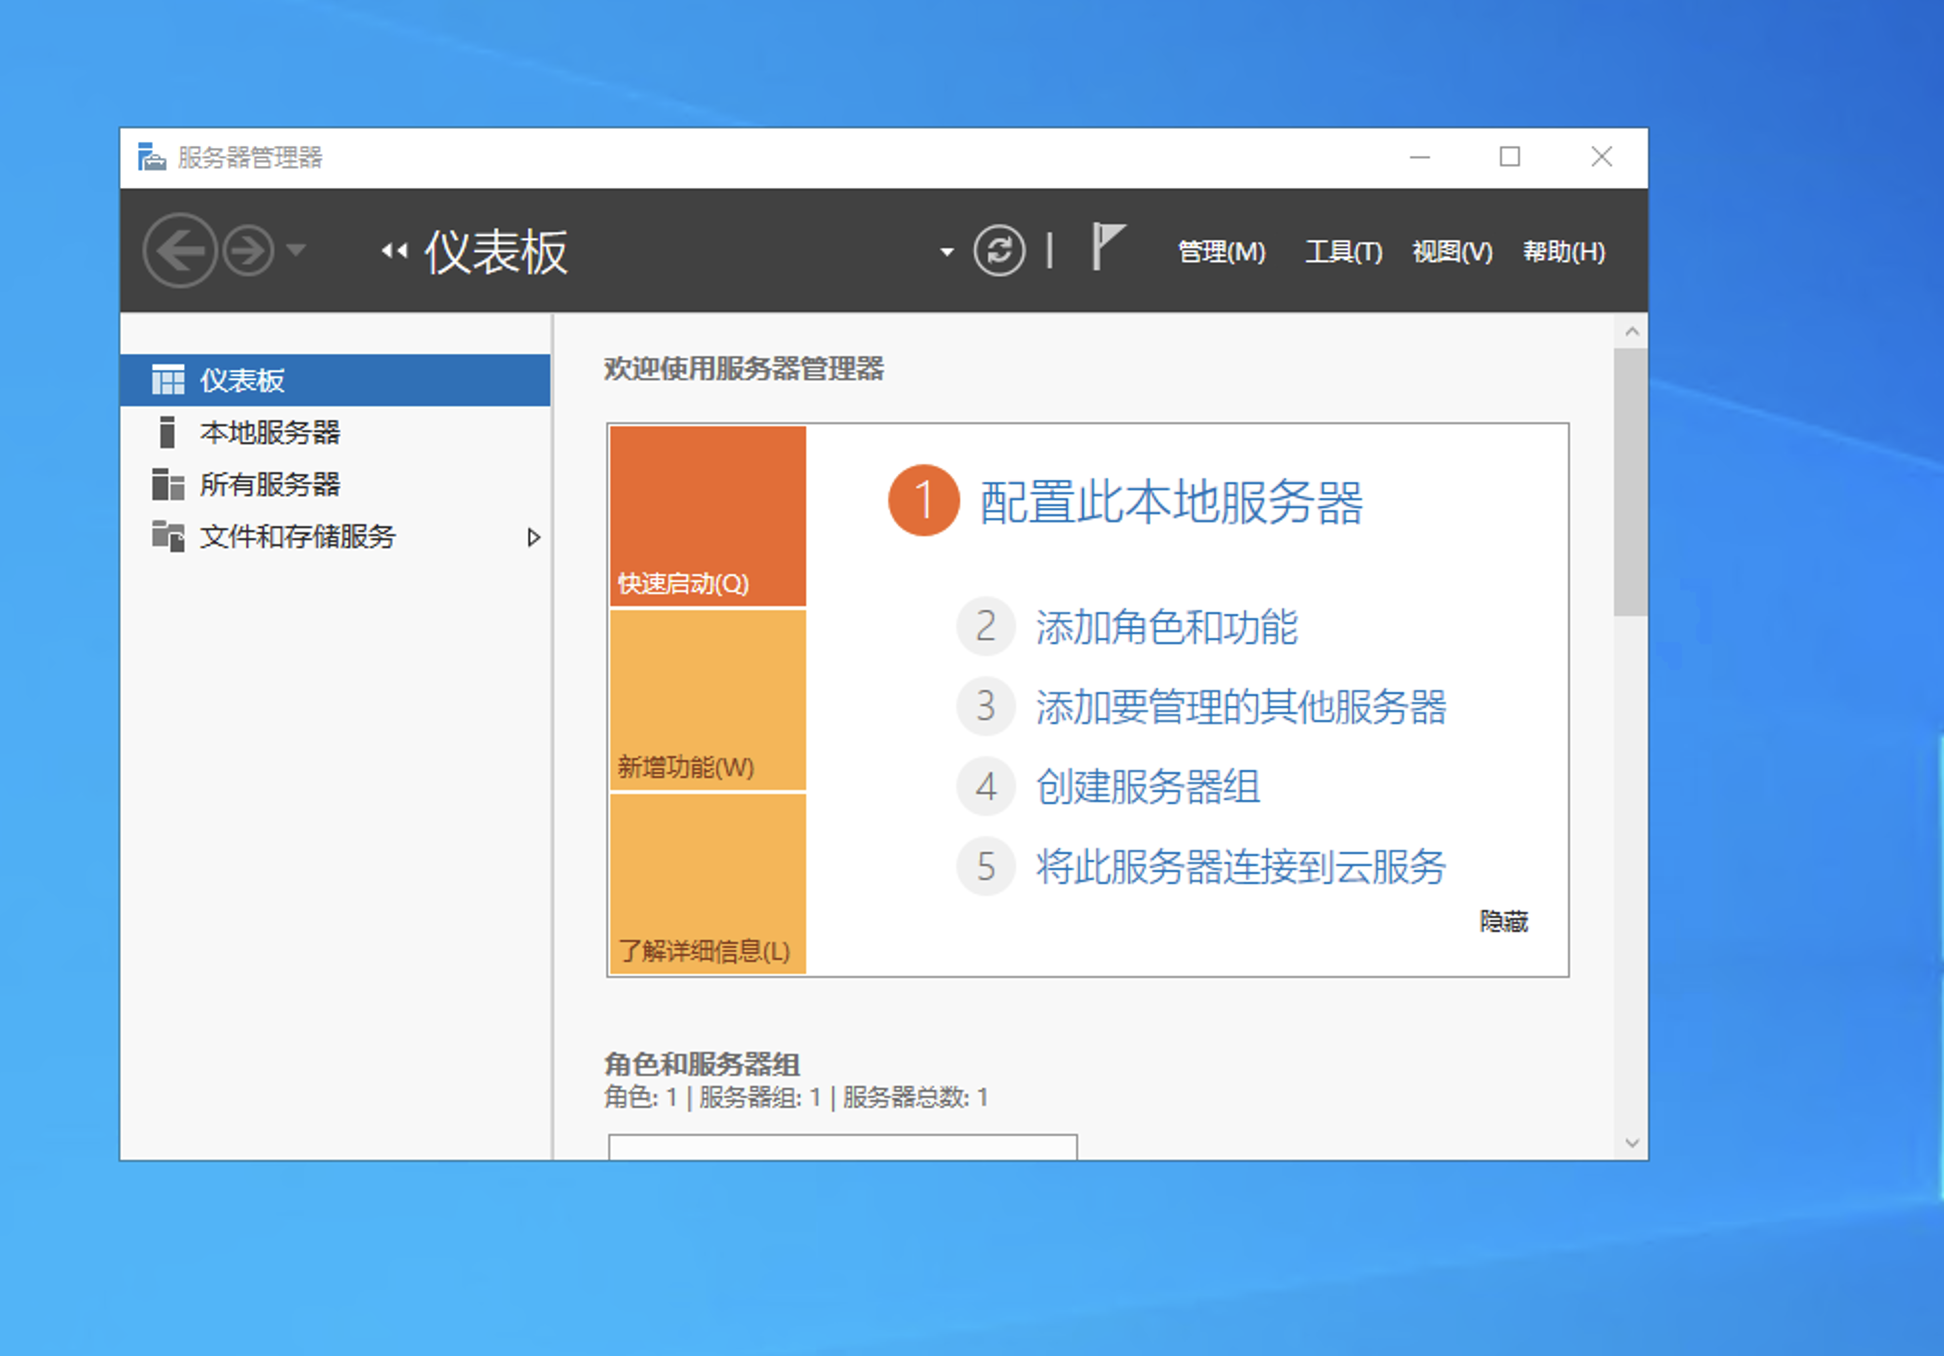Close the 服务器管理器 window
1944x1356 pixels.
[x=1601, y=157]
